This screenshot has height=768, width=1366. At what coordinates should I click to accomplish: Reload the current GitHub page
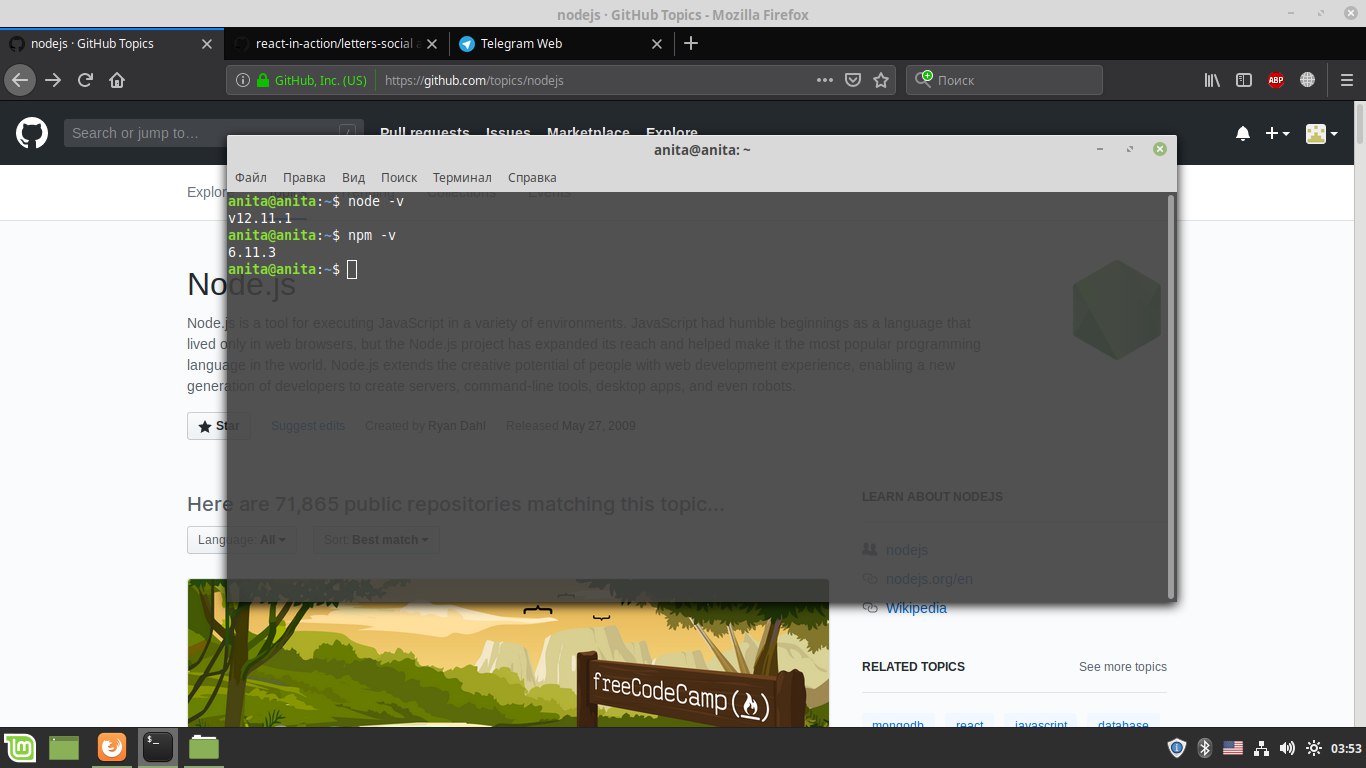tap(86, 80)
